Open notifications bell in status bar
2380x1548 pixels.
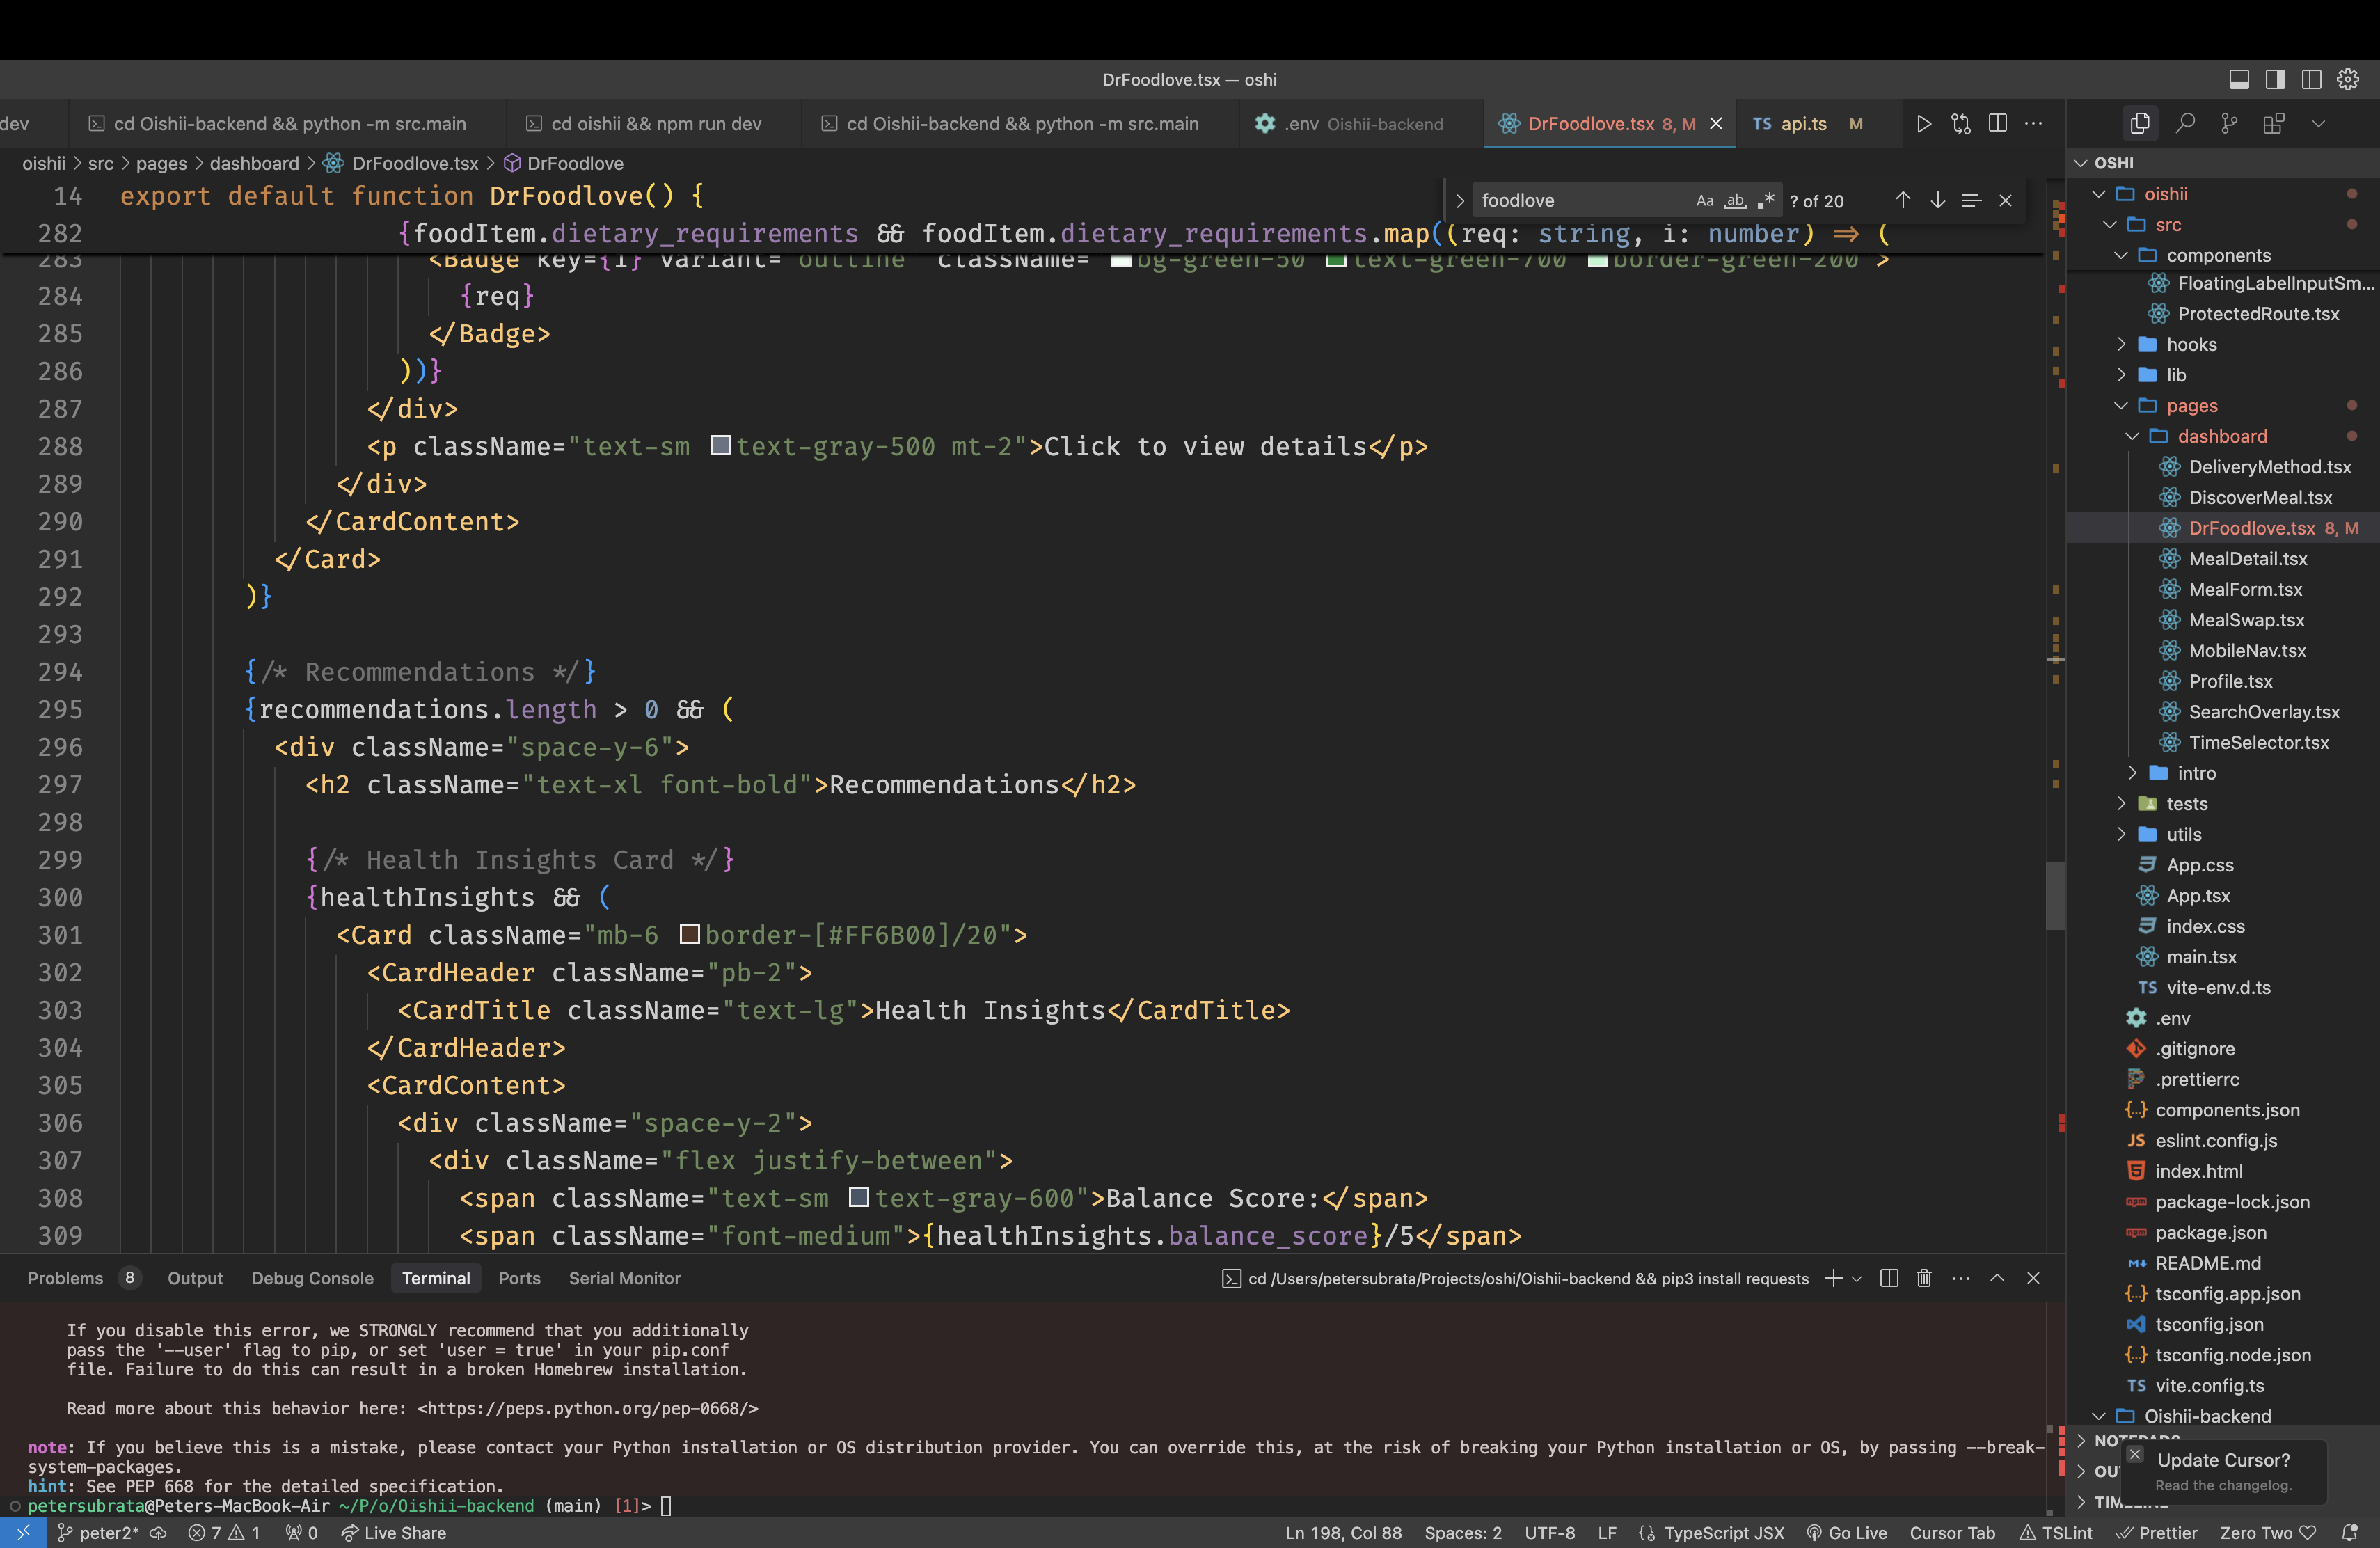[x=2349, y=1533]
